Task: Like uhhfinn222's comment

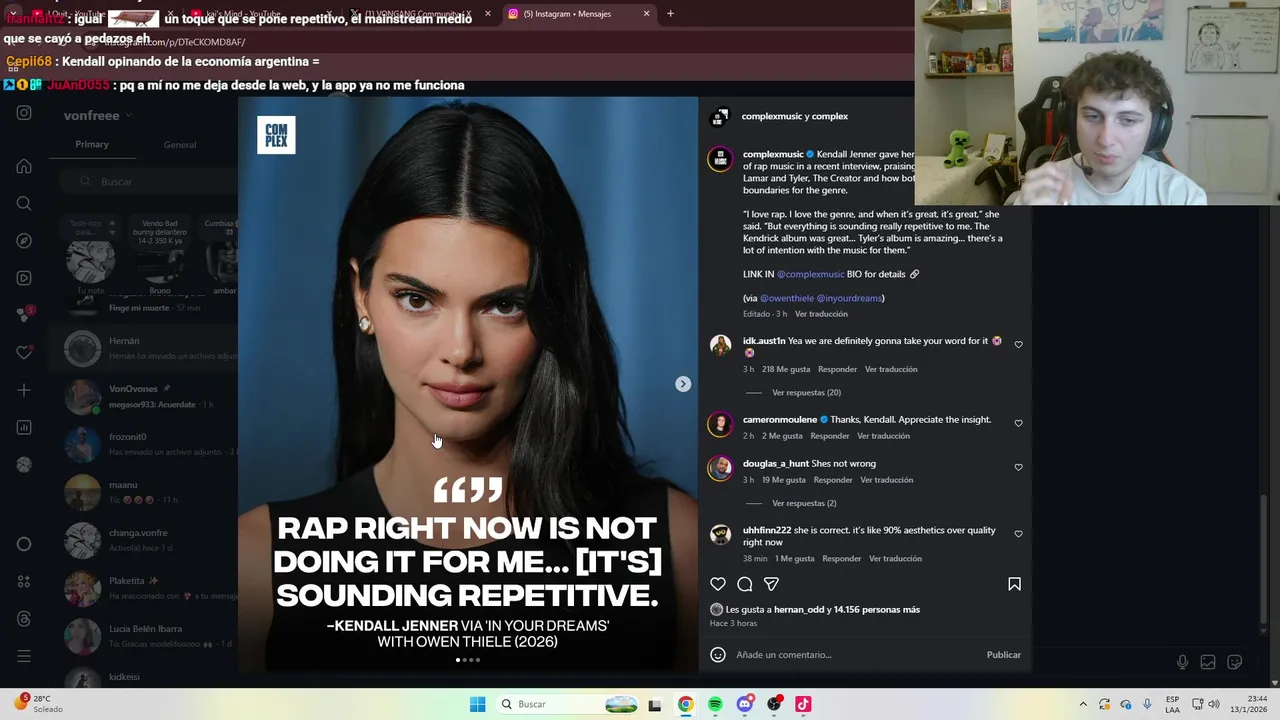Action: tap(1018, 534)
